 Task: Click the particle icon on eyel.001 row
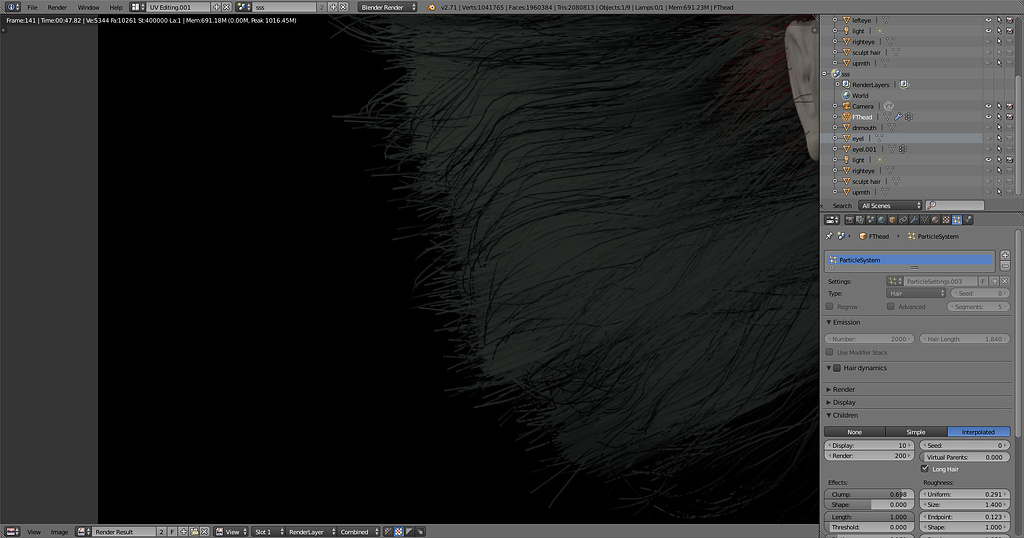coord(903,149)
